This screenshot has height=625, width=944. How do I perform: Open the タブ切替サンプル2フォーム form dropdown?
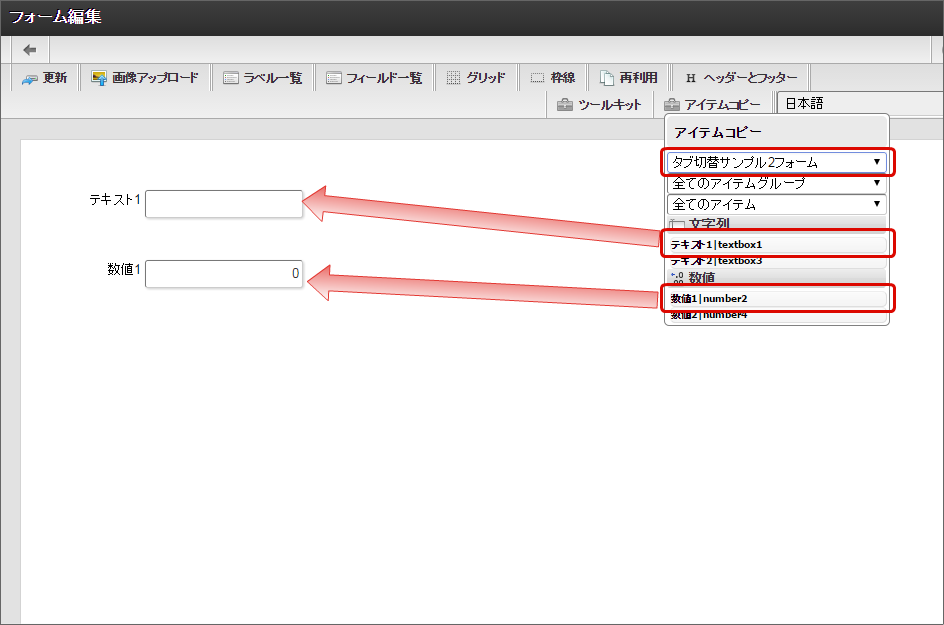[x=777, y=162]
